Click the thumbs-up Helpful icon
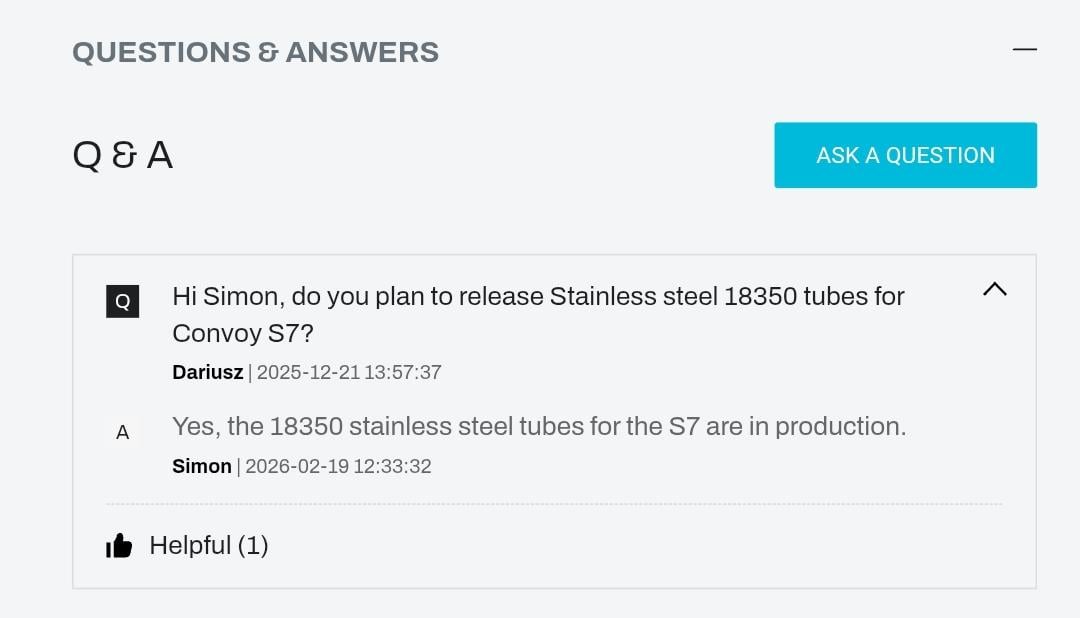 coord(119,545)
